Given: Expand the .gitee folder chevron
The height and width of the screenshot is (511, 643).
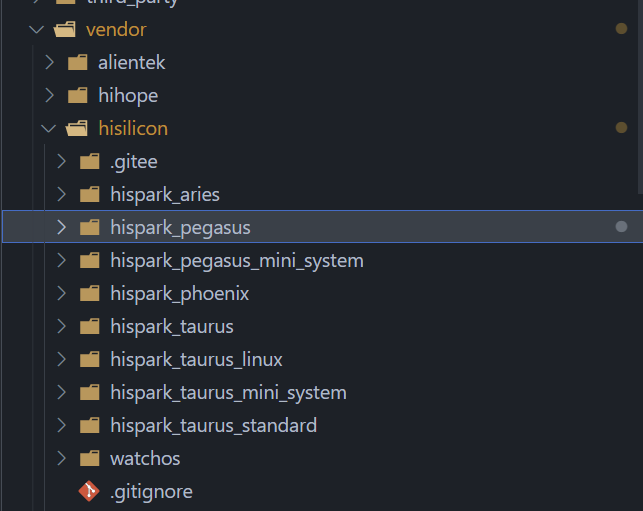Looking at the screenshot, I should [62, 162].
